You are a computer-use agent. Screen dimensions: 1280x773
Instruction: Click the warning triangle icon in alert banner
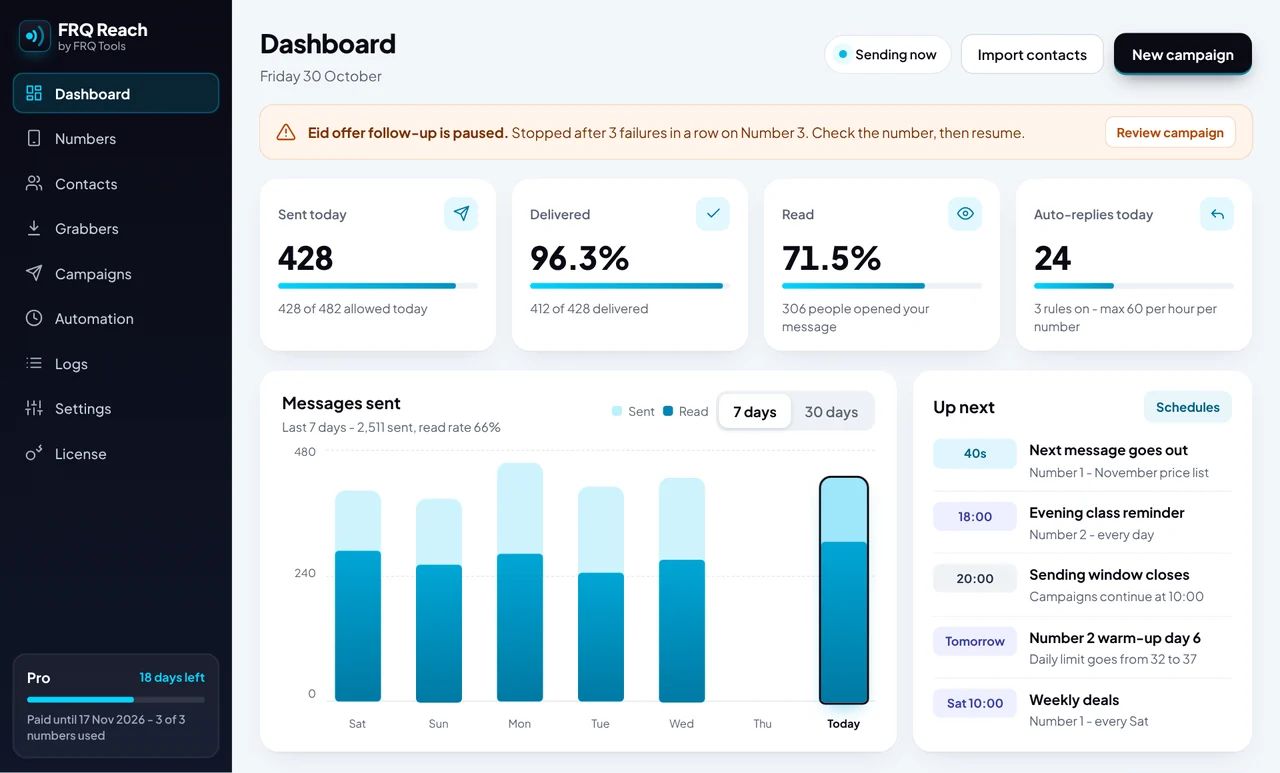coord(286,132)
